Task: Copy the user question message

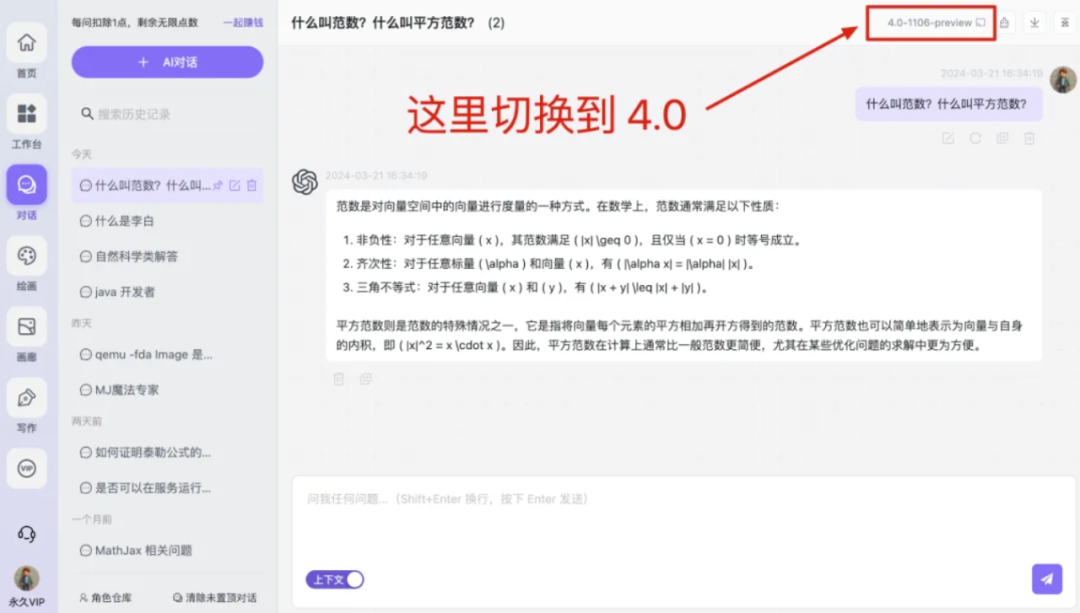Action: pyautogui.click(x=1002, y=138)
